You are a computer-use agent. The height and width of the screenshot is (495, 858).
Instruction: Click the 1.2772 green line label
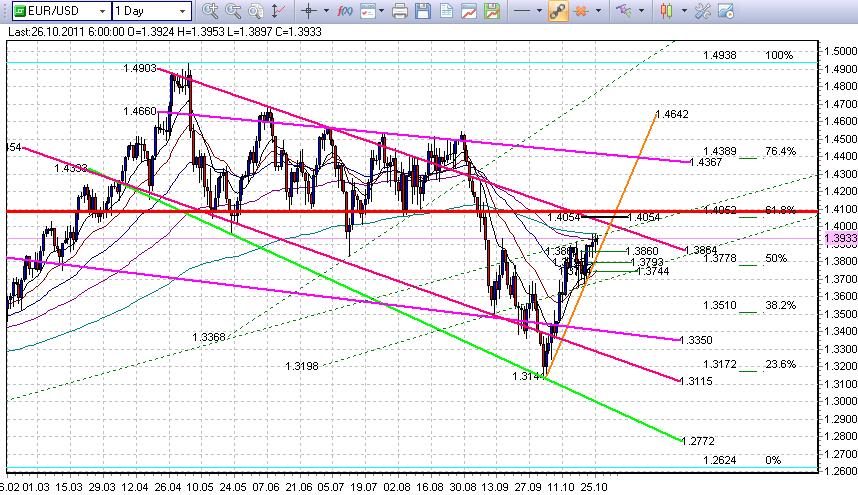(x=698, y=441)
